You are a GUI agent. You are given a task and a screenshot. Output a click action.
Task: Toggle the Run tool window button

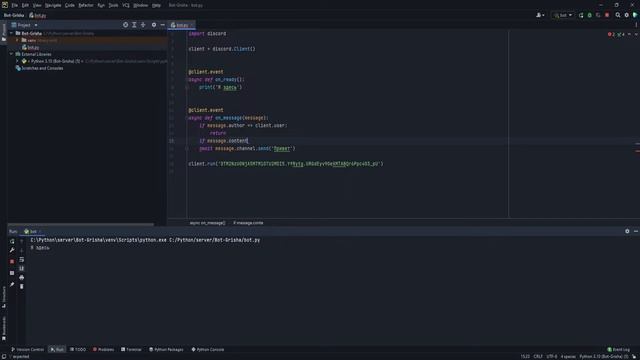click(x=57, y=349)
